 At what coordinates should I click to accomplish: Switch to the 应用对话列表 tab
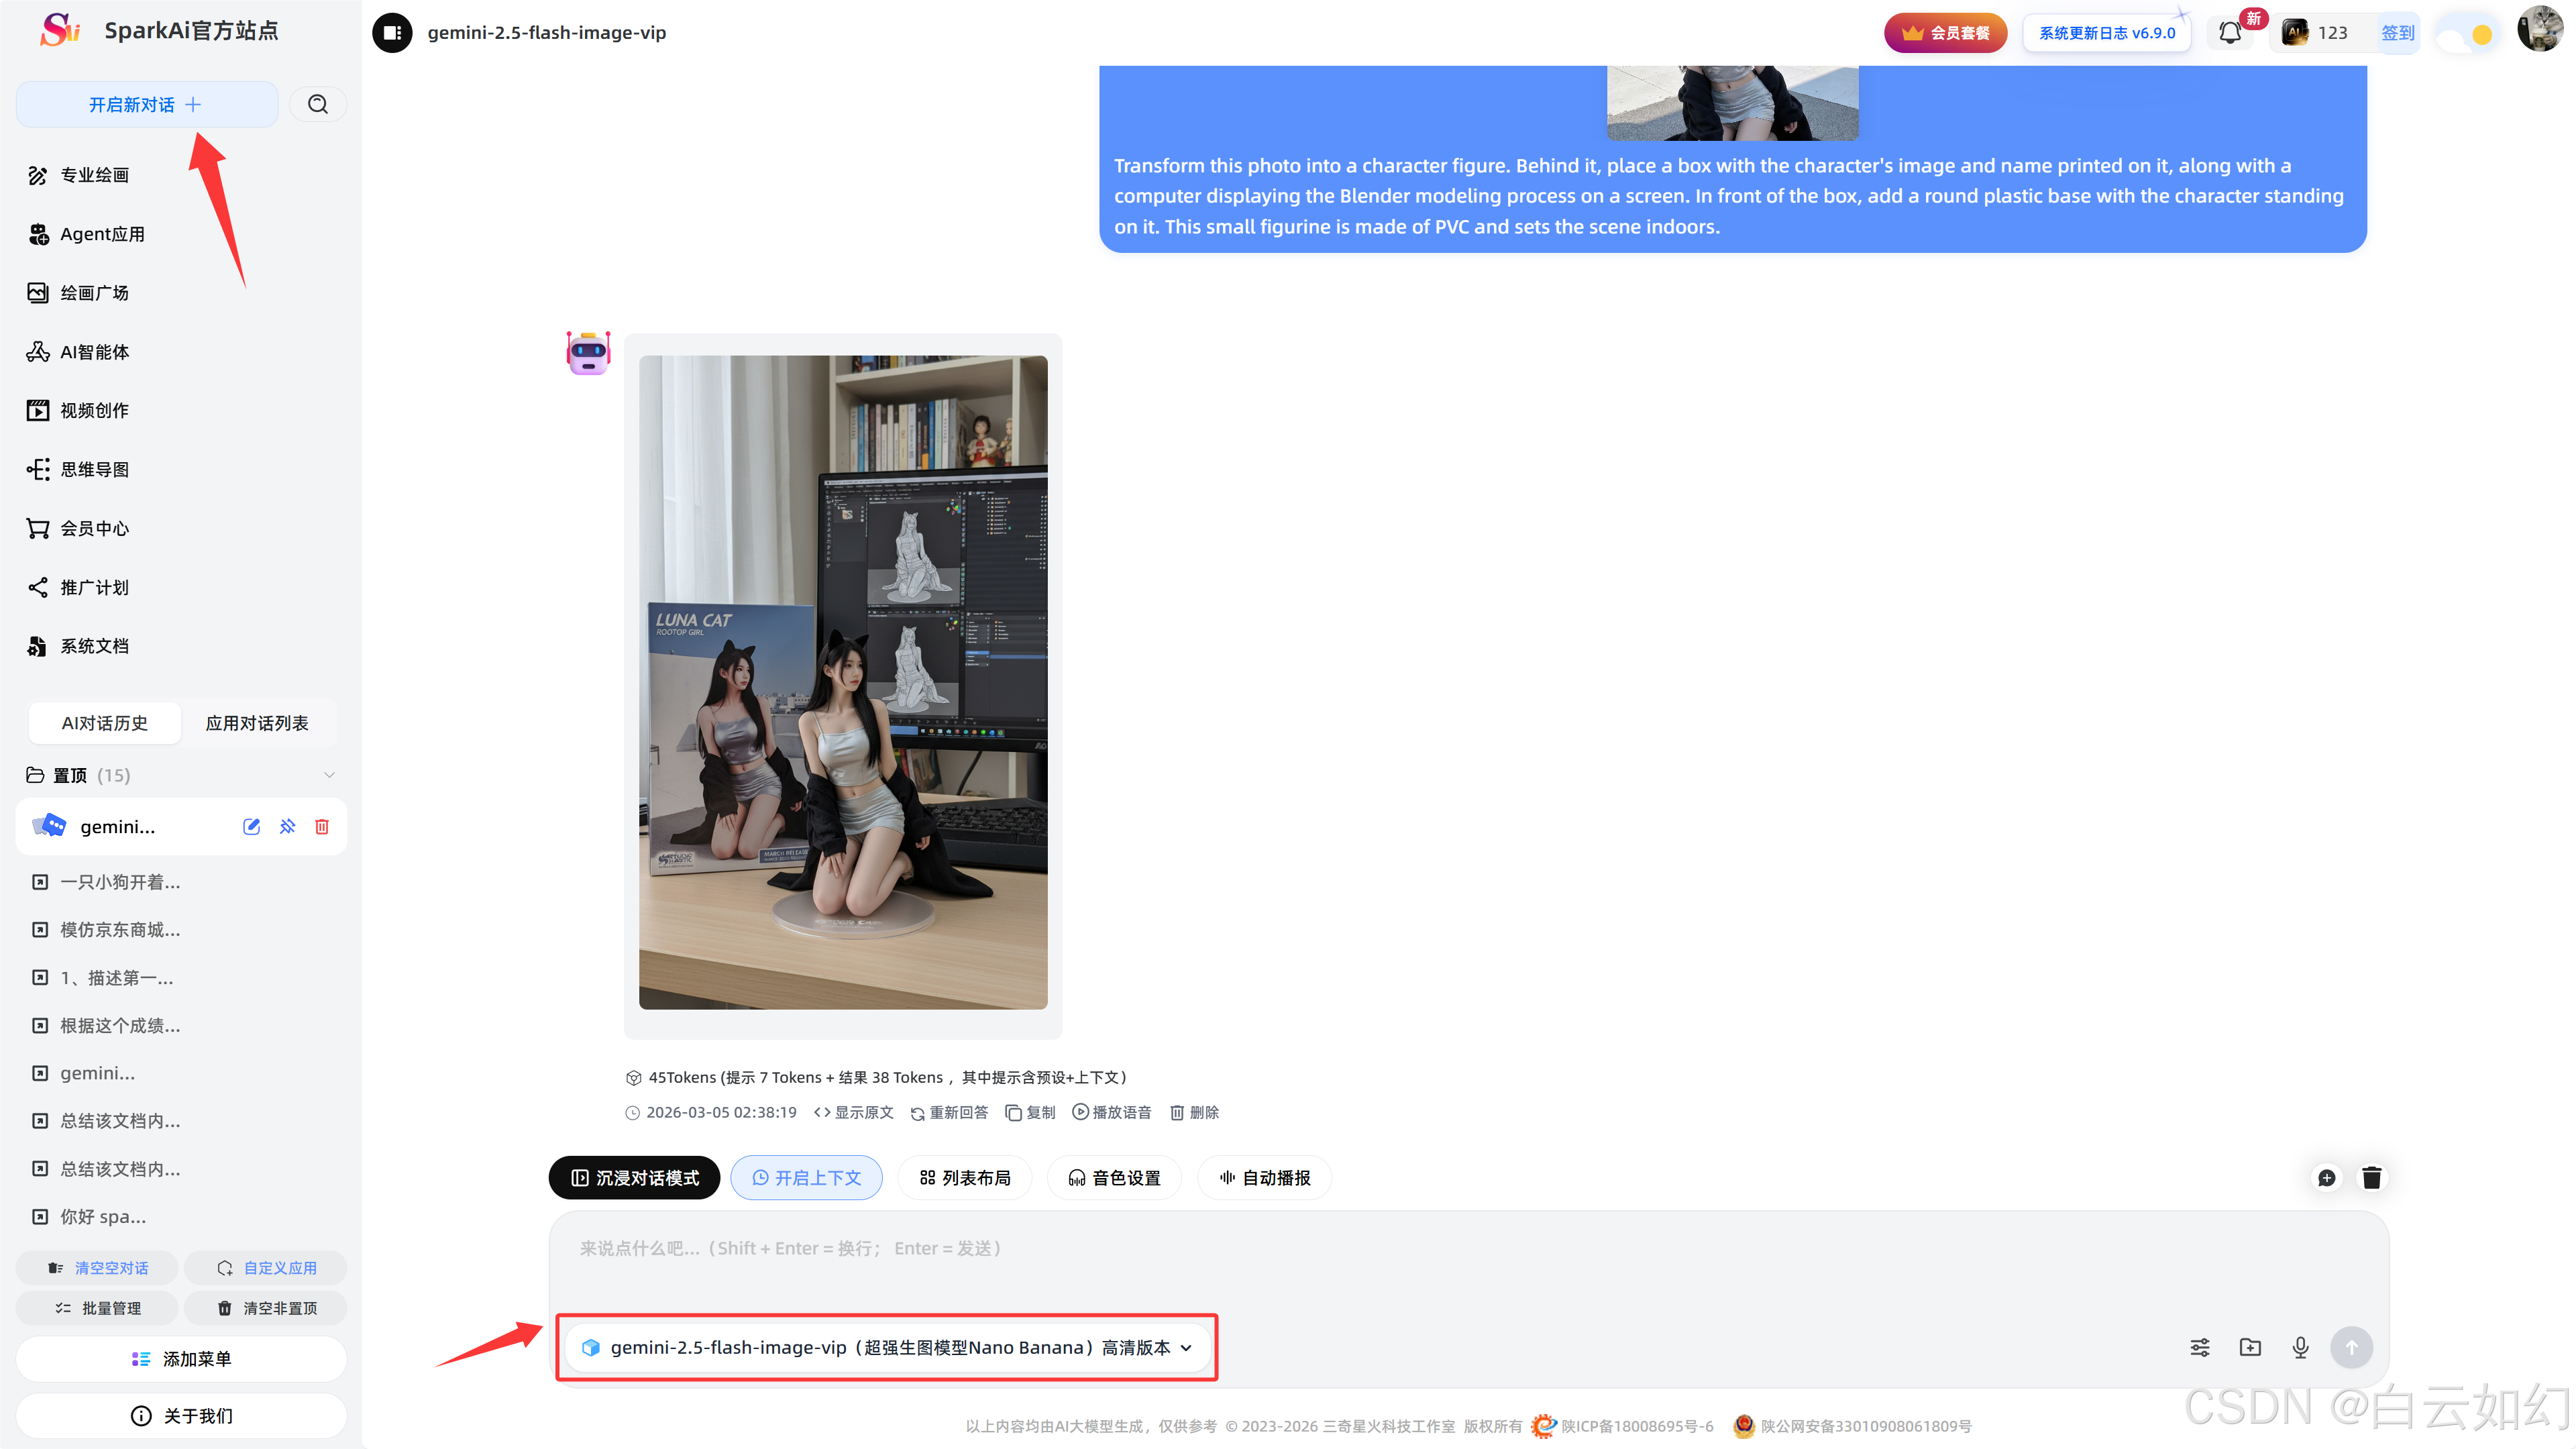tap(257, 722)
